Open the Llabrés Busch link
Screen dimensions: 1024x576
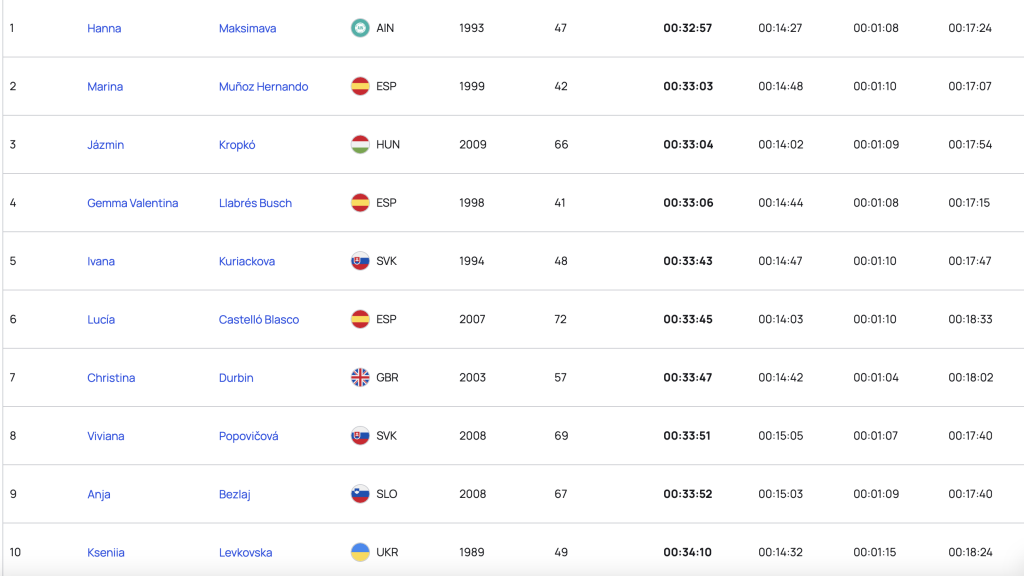click(255, 203)
